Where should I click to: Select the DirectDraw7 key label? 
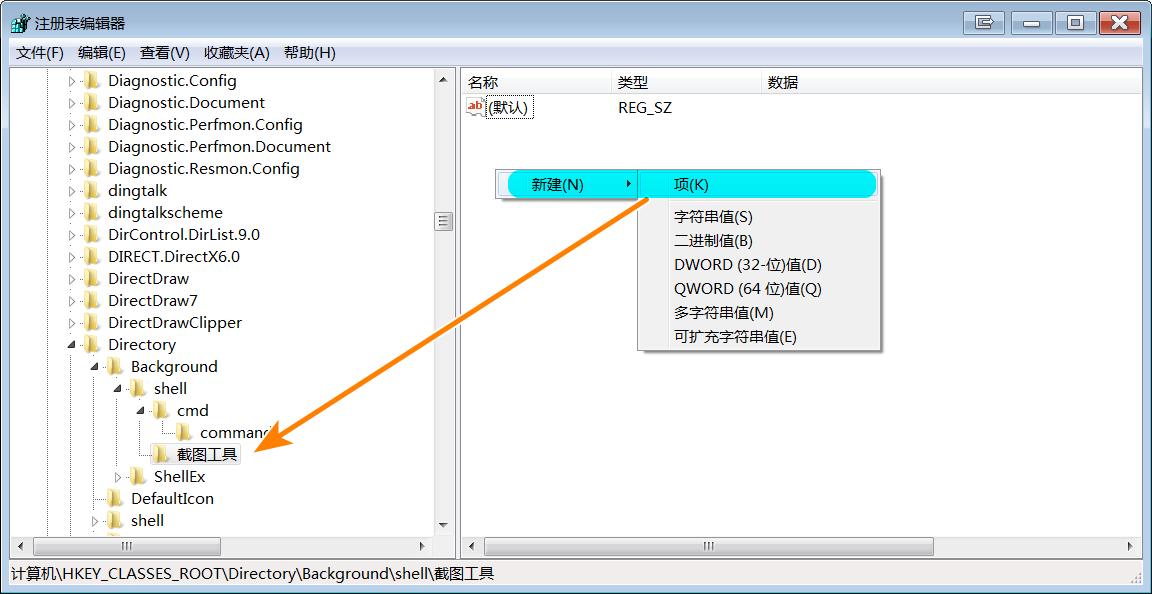(153, 301)
